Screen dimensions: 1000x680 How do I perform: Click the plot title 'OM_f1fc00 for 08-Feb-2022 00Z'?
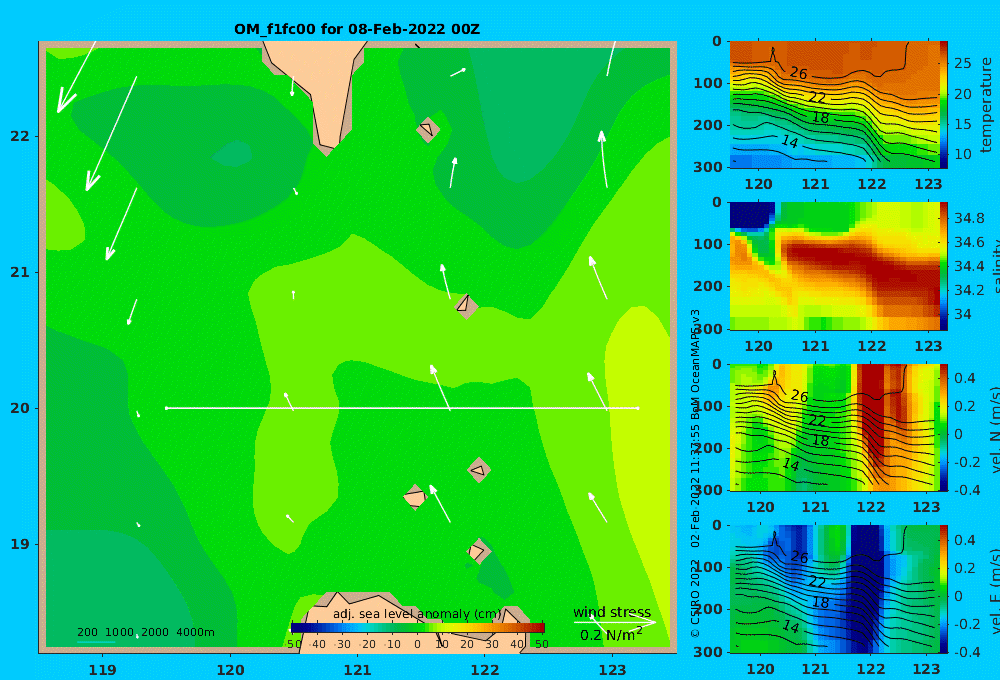click(x=357, y=29)
